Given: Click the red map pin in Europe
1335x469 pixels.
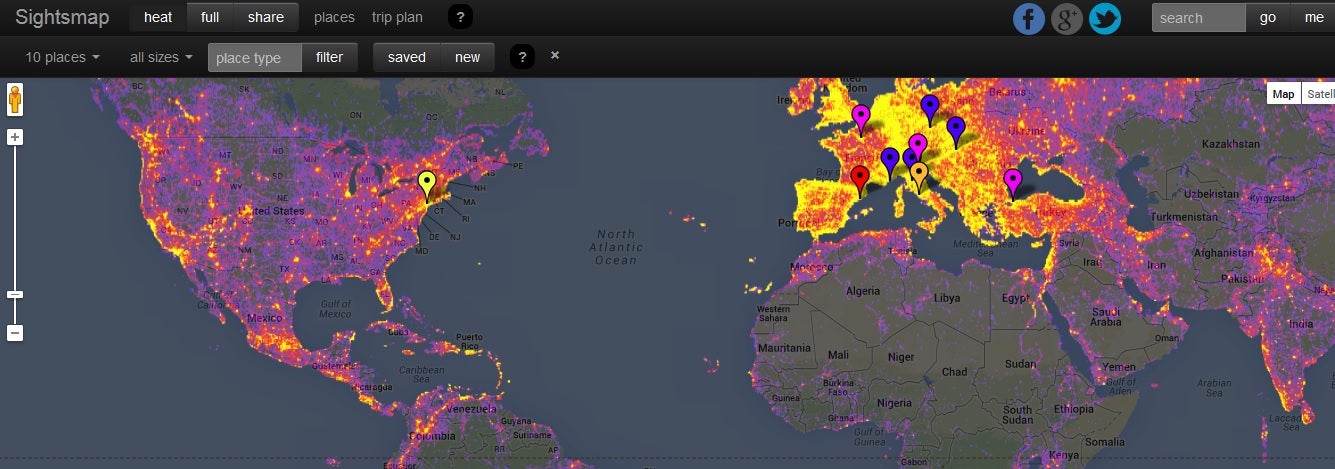Looking at the screenshot, I should tap(859, 178).
